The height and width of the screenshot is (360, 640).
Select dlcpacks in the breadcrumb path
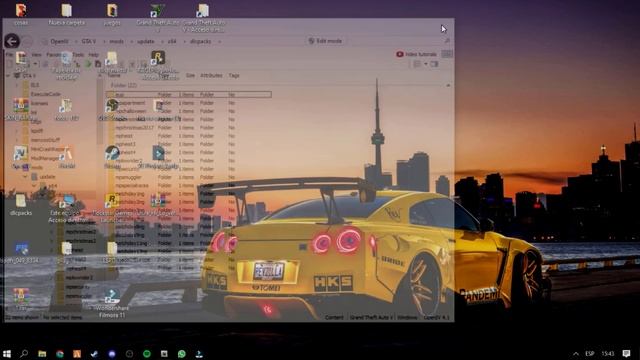pyautogui.click(x=200, y=41)
